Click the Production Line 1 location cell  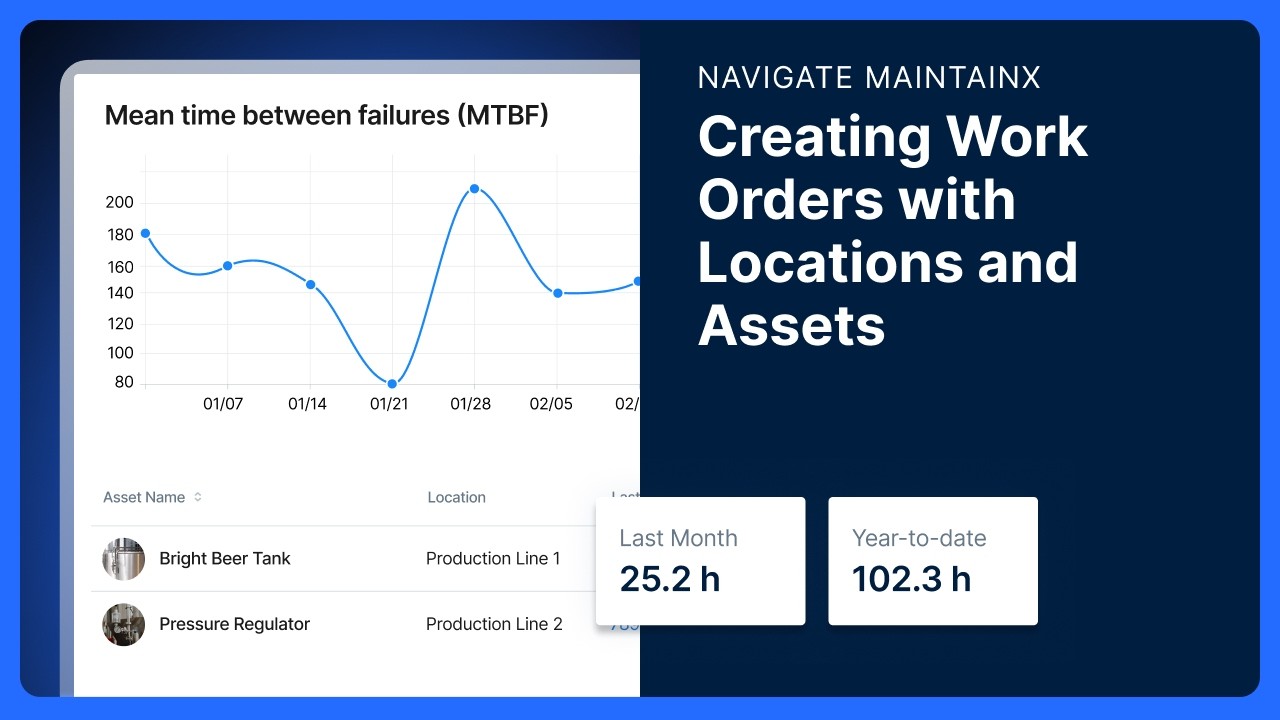click(x=493, y=559)
